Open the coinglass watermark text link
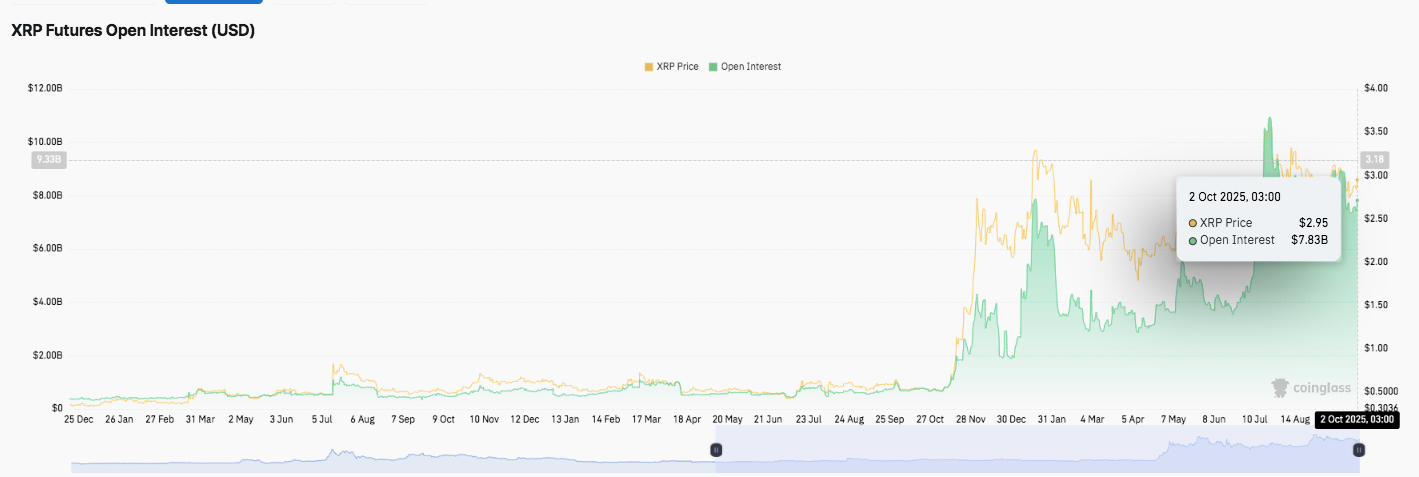The height and width of the screenshot is (477, 1419). click(1321, 388)
